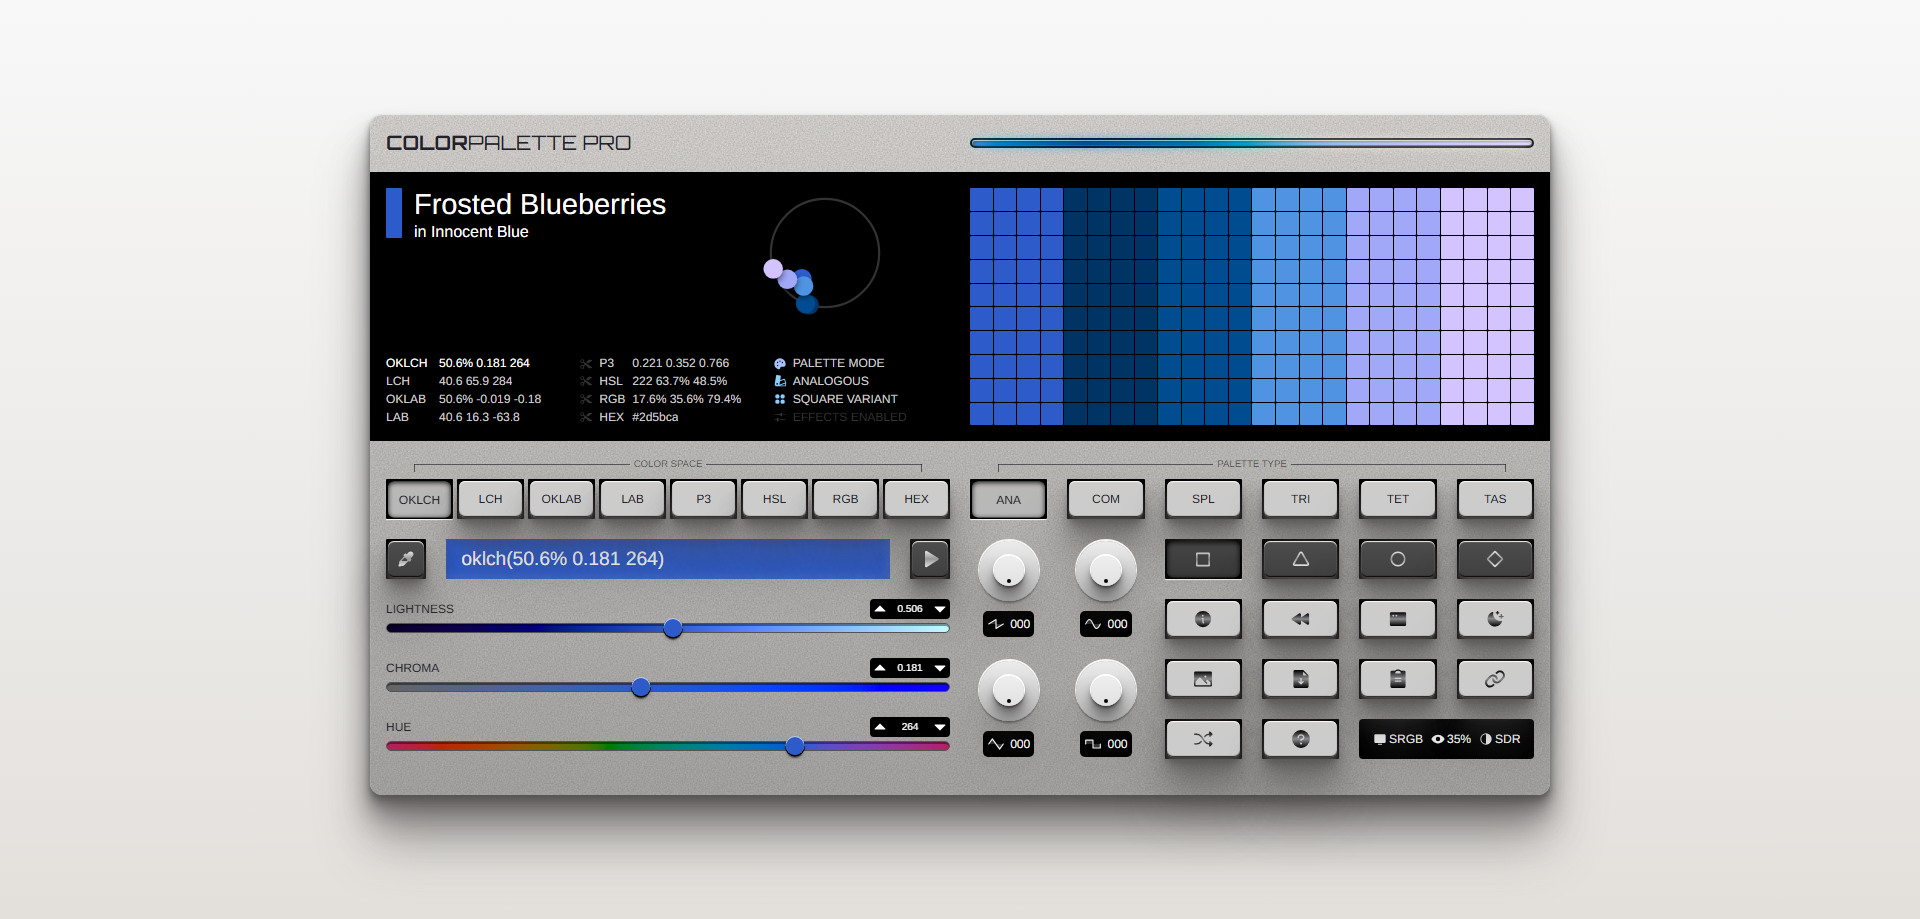Click the oklch color input field
The height and width of the screenshot is (919, 1920).
coord(667,559)
